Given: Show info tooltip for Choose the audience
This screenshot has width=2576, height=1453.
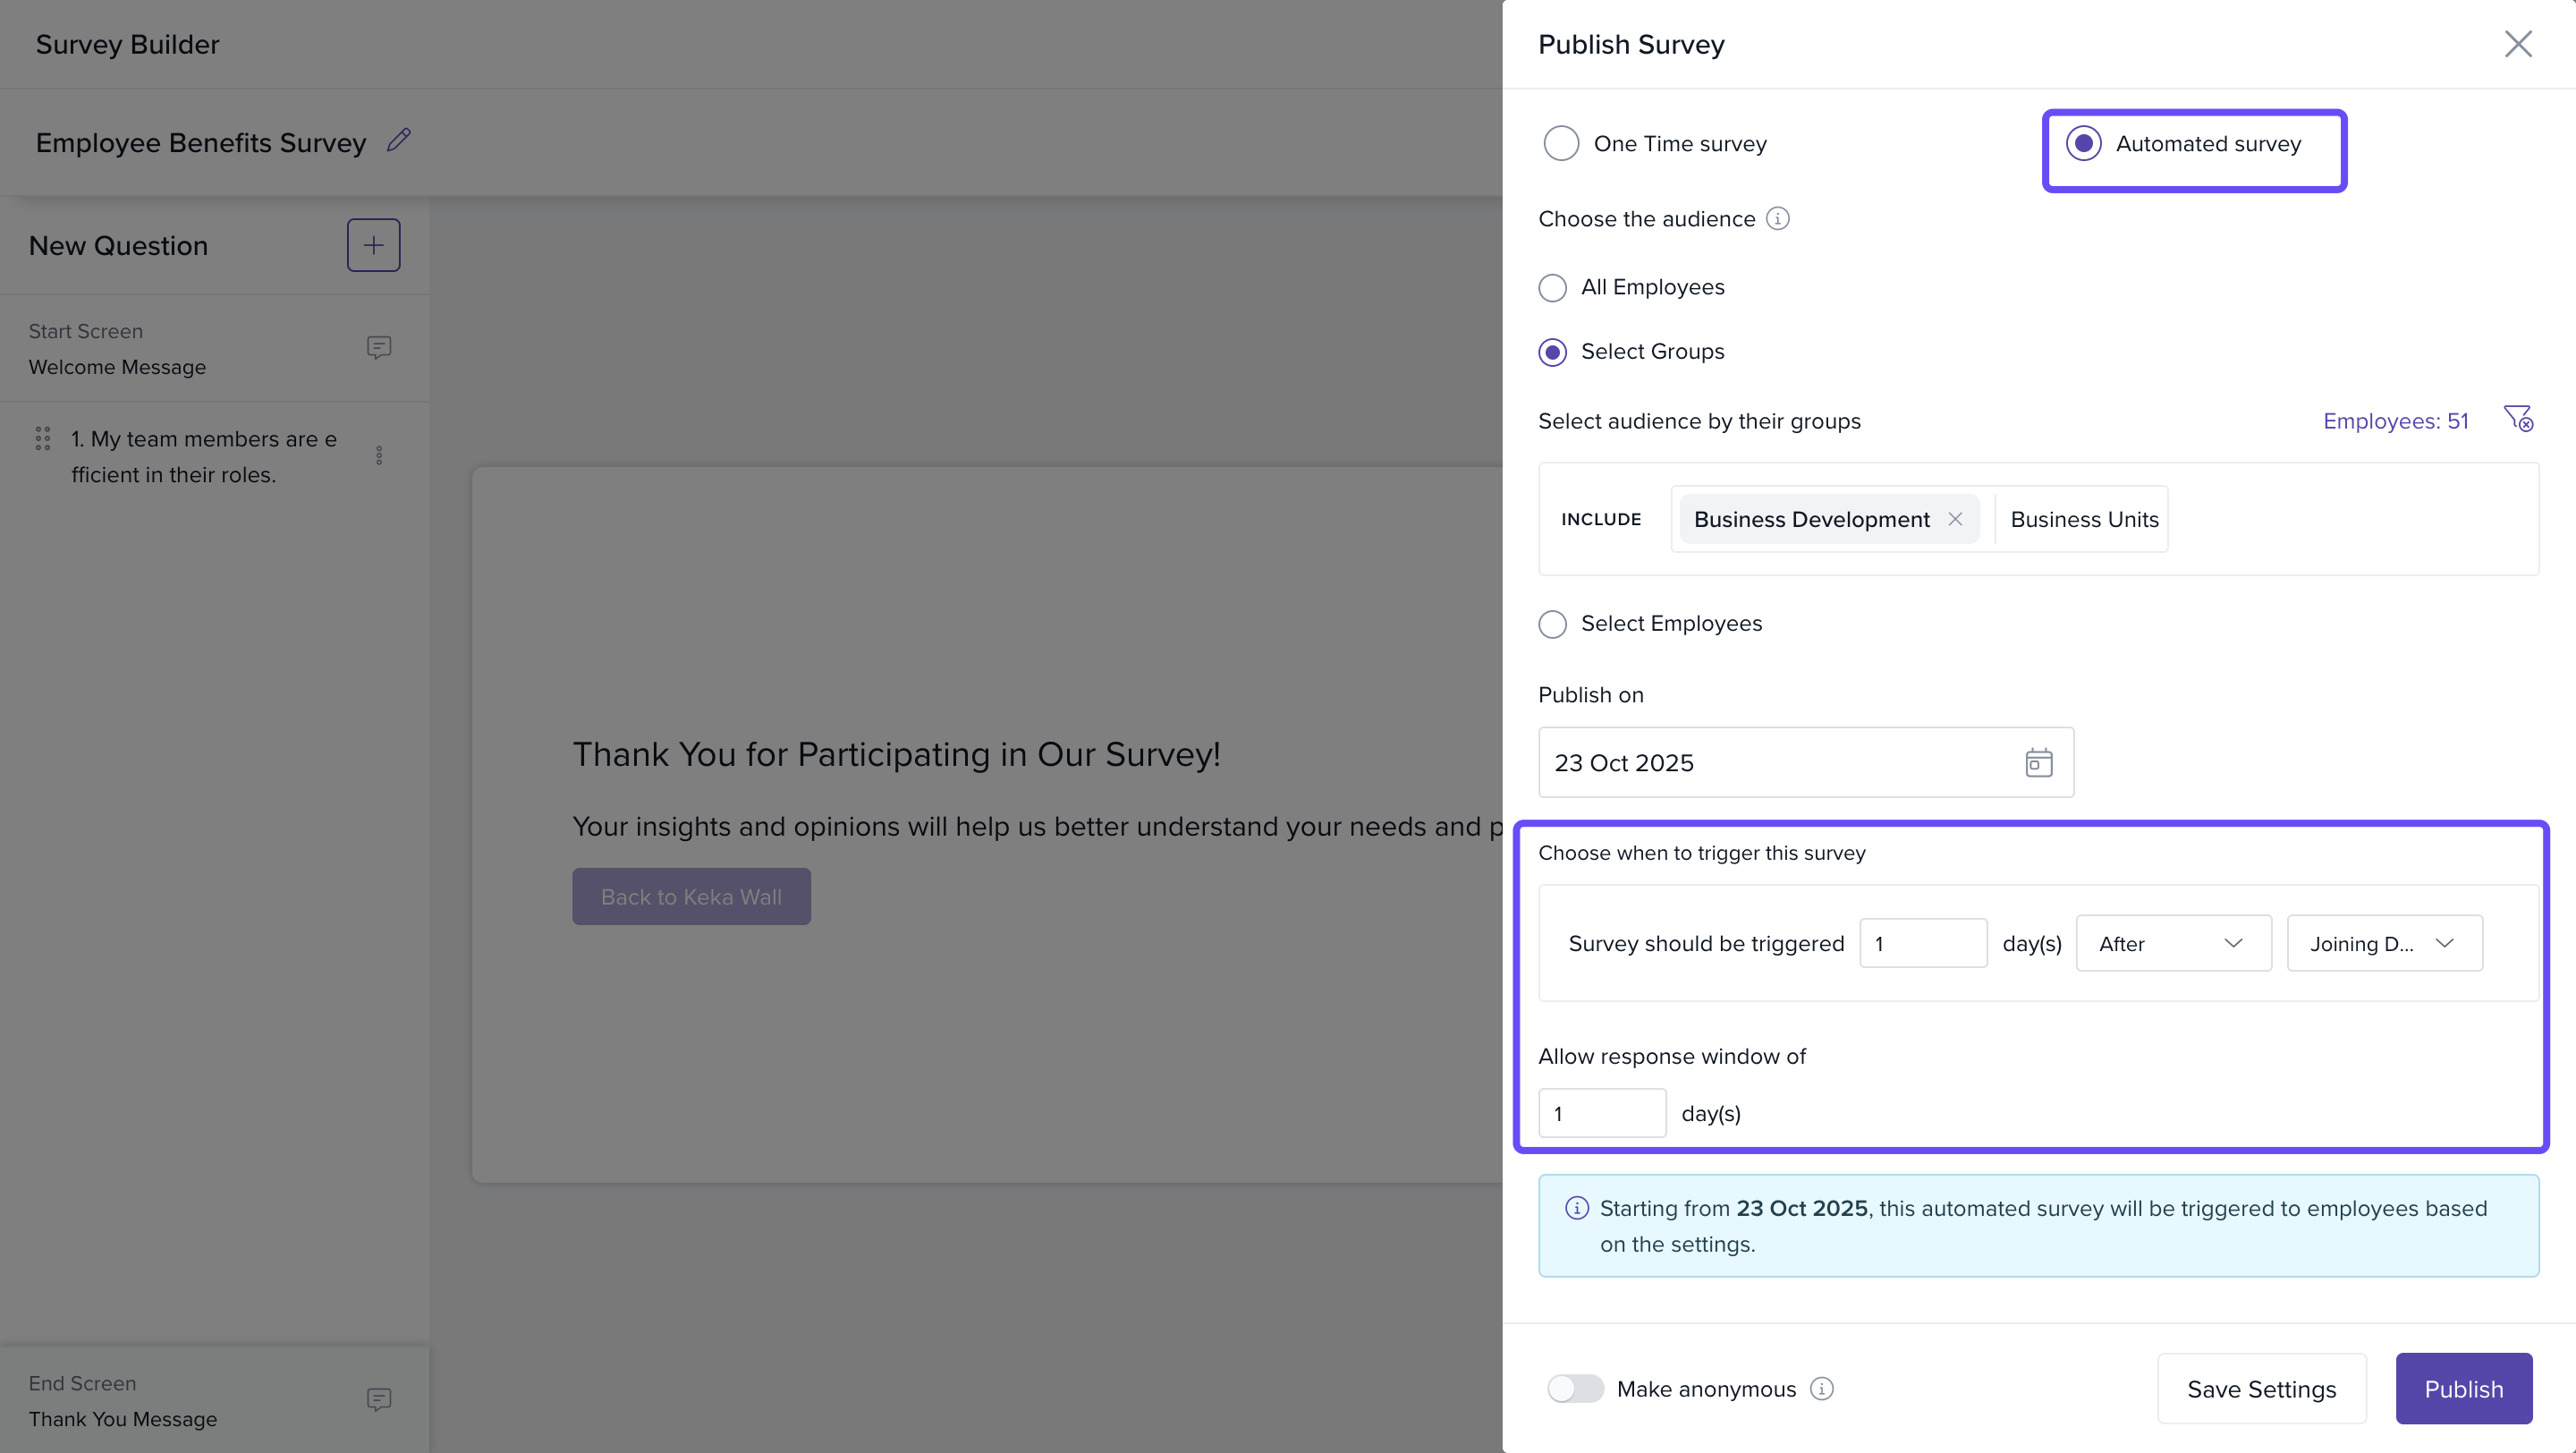Looking at the screenshot, I should pos(1777,218).
